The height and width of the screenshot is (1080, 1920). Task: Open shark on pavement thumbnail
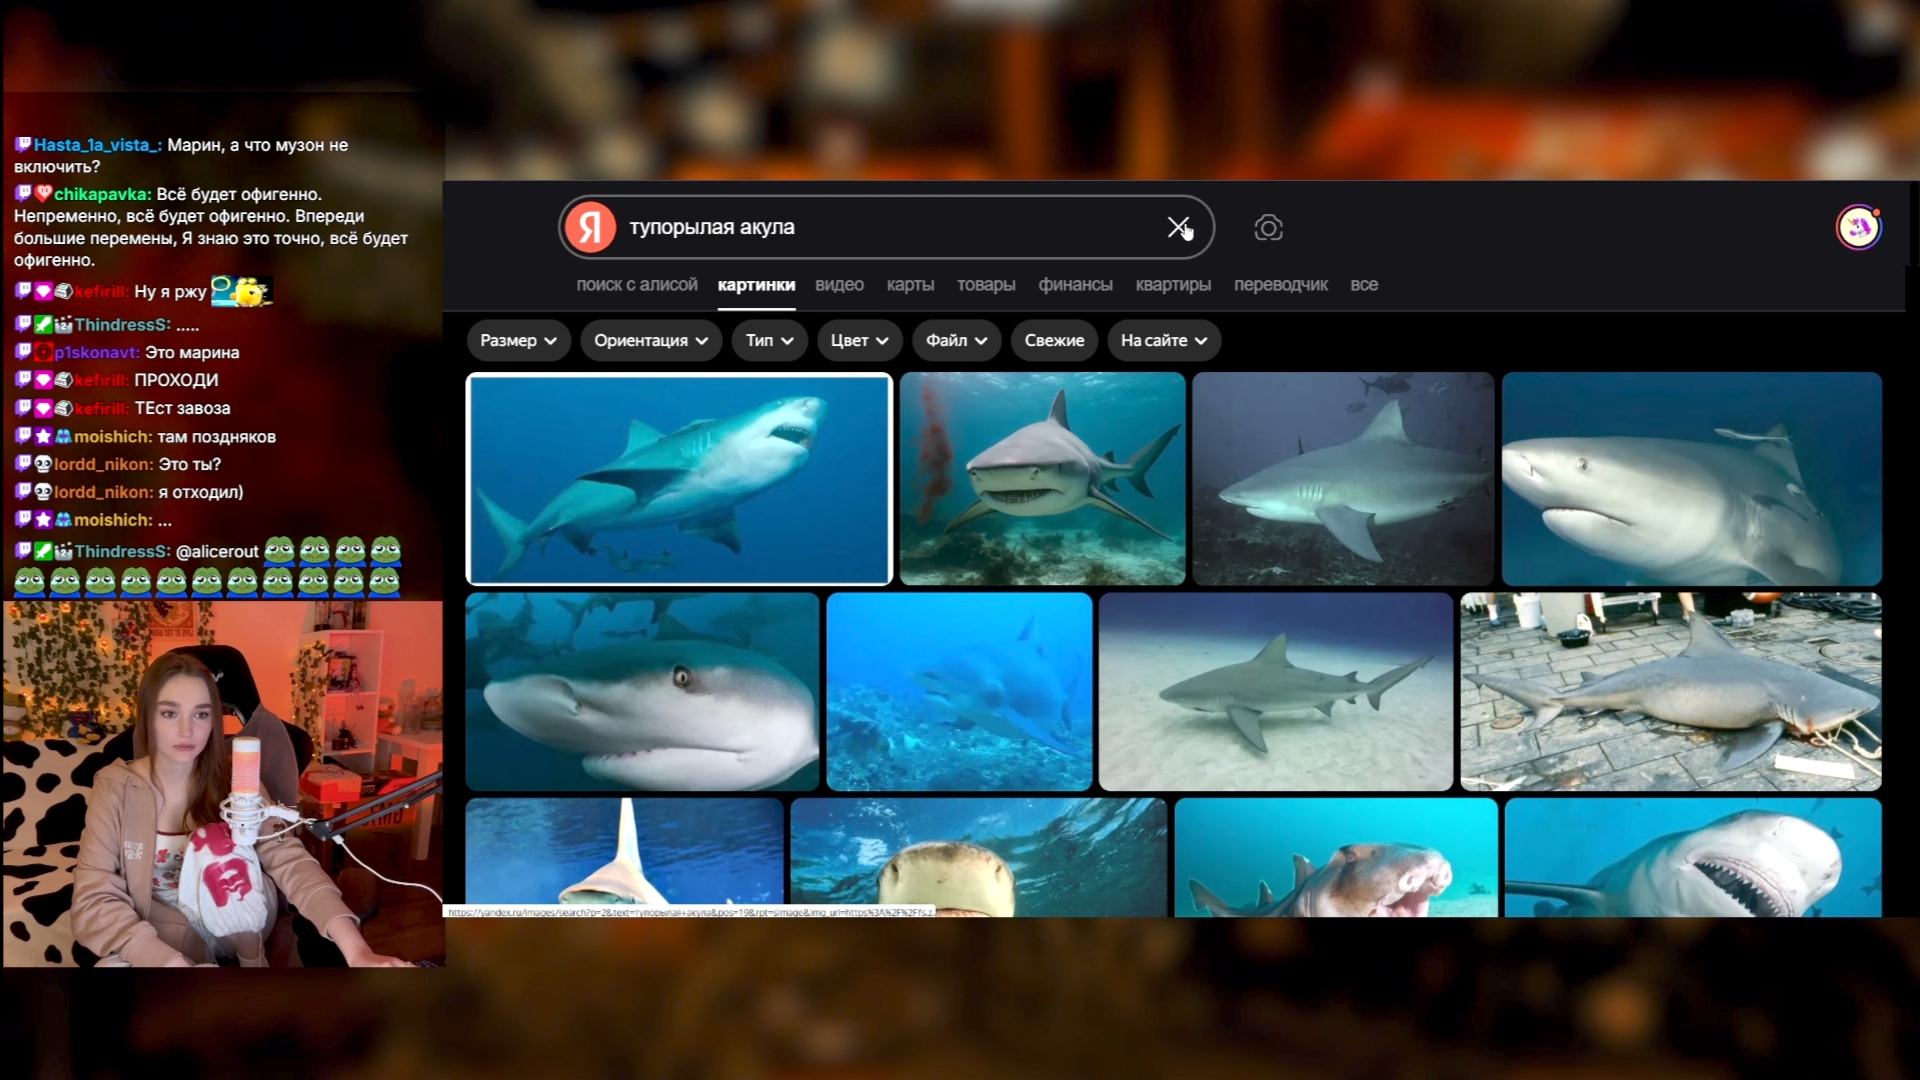point(1670,691)
